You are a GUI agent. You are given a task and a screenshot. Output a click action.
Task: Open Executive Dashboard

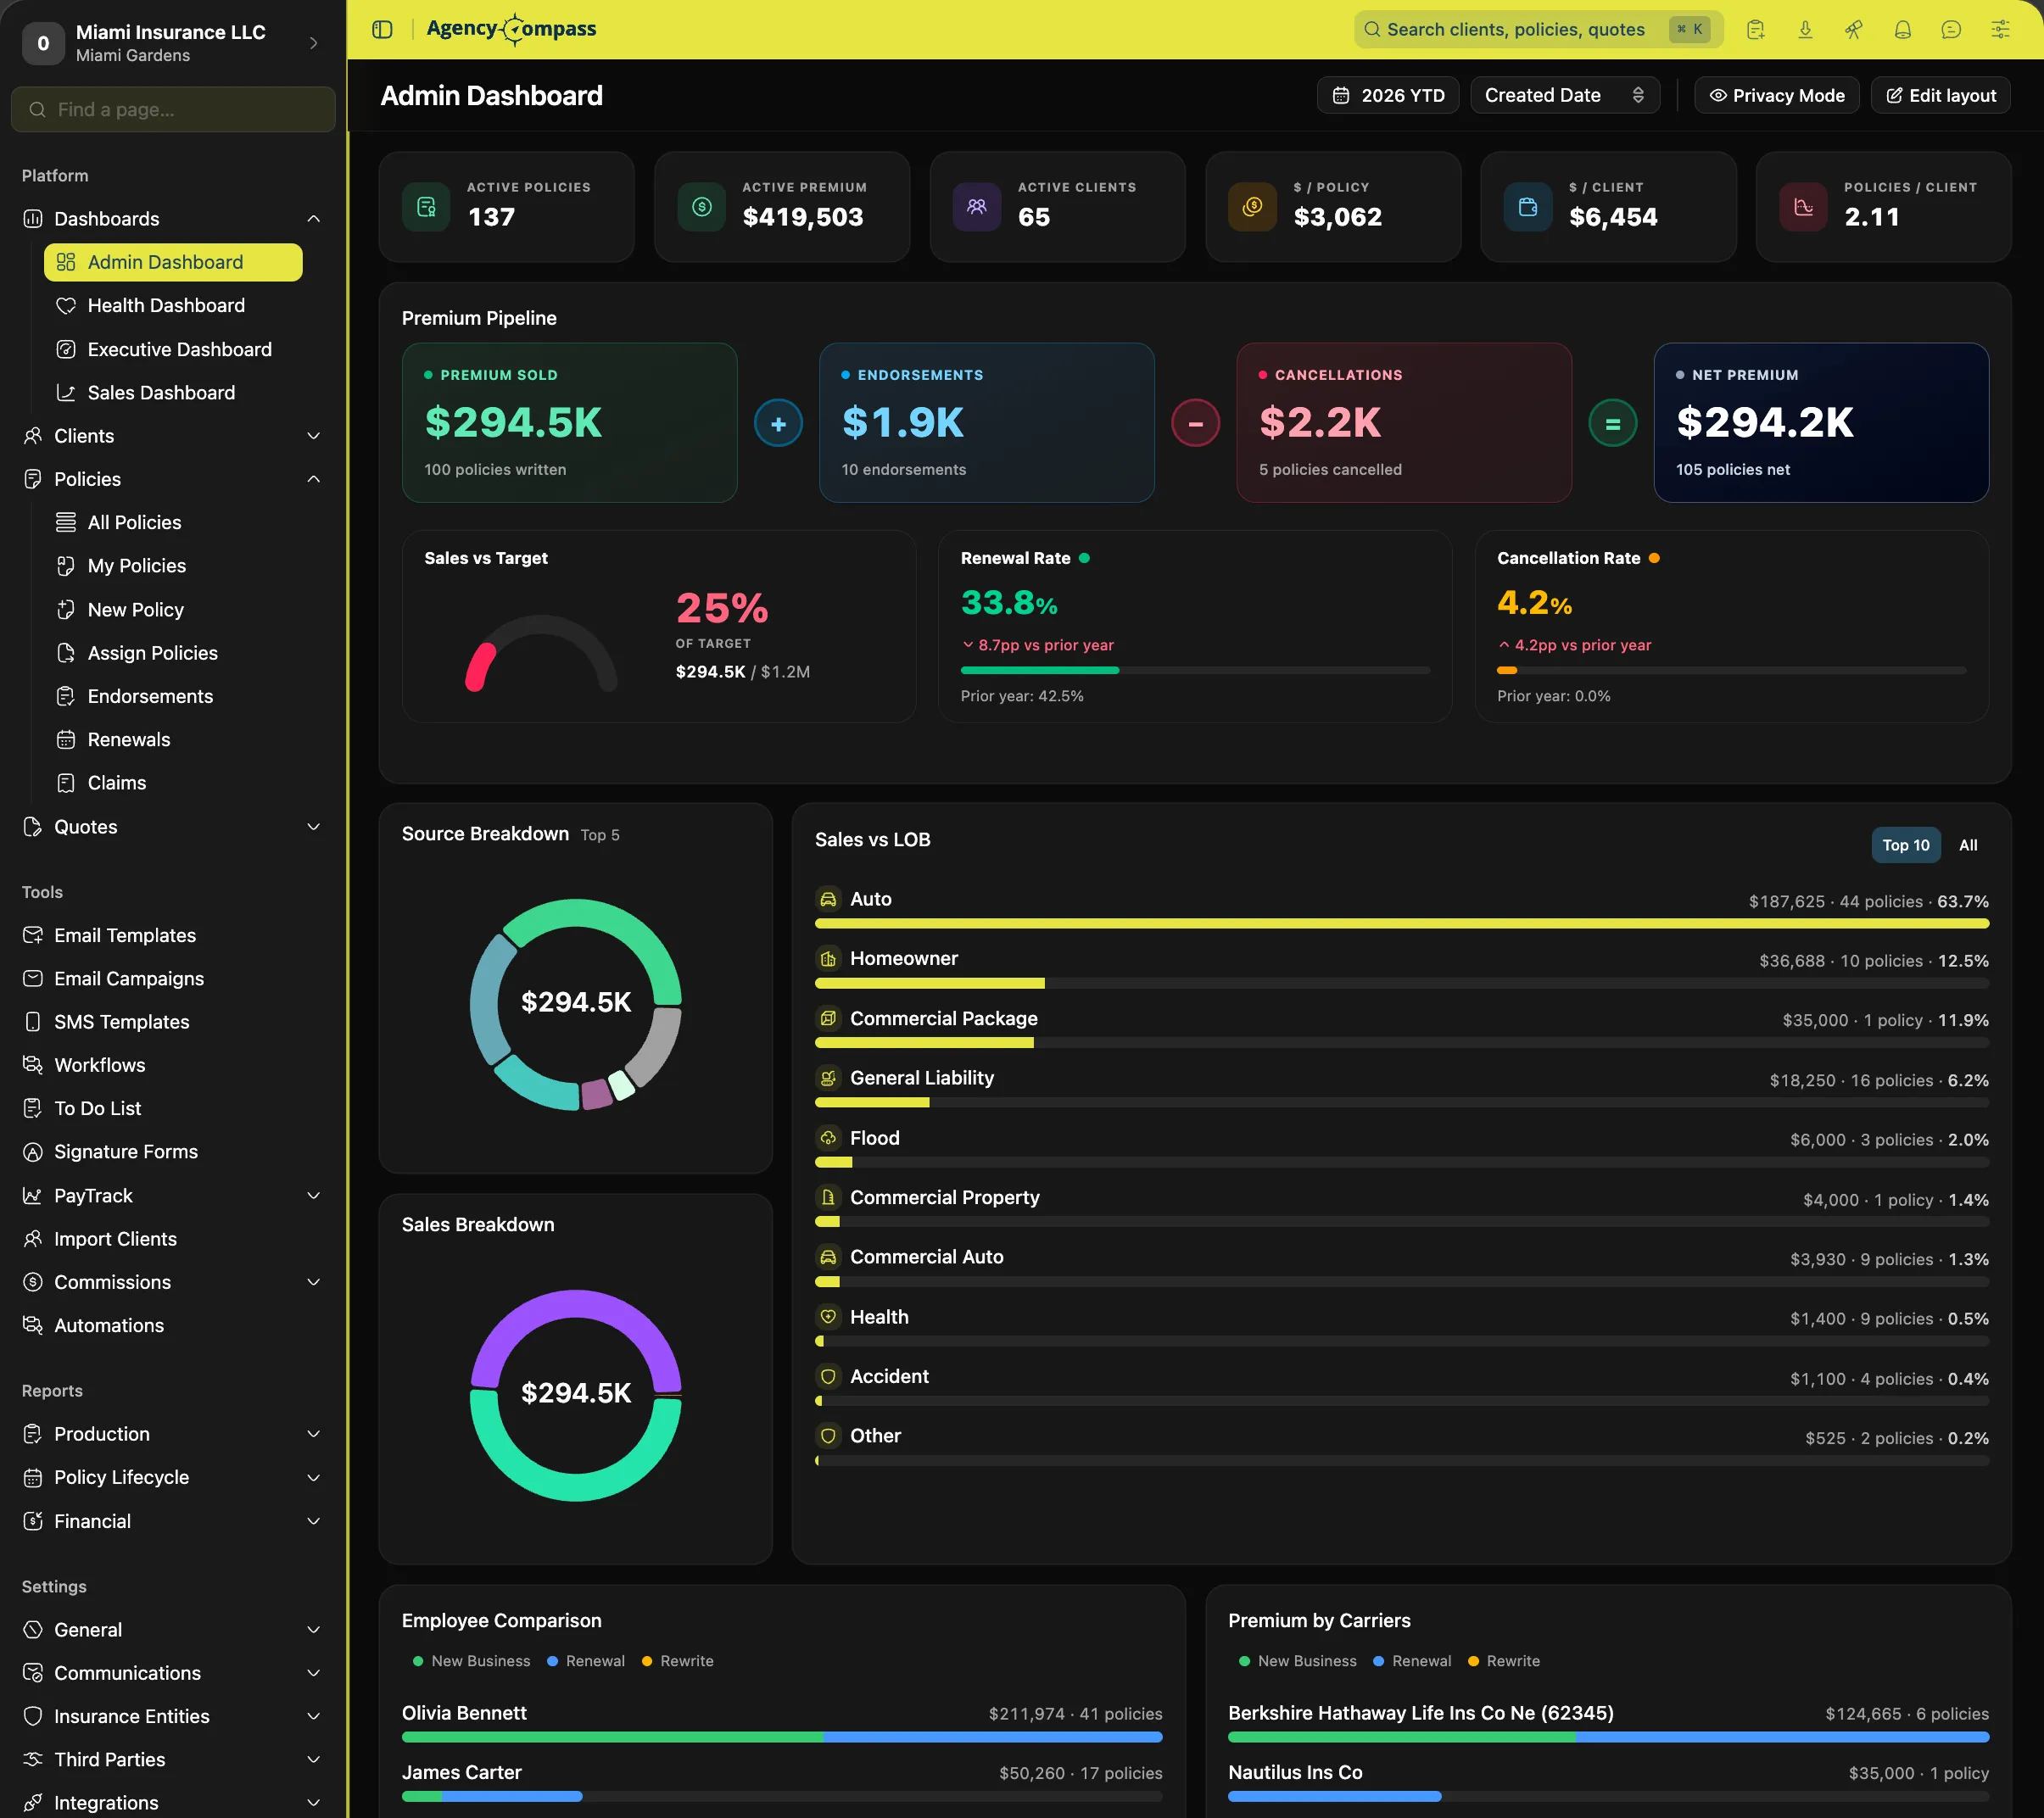coord(173,349)
